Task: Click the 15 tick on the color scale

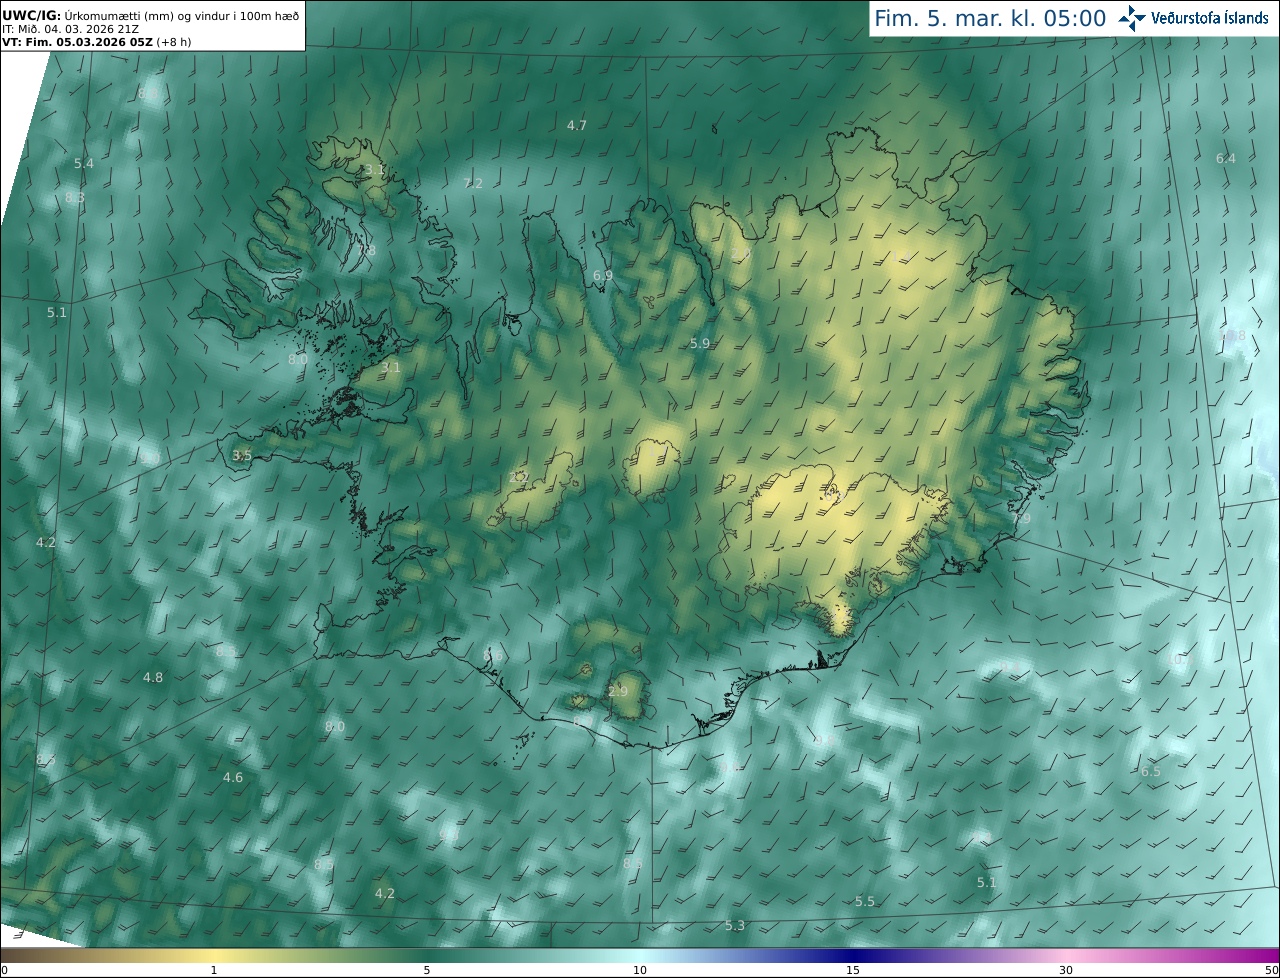Action: coord(853,970)
